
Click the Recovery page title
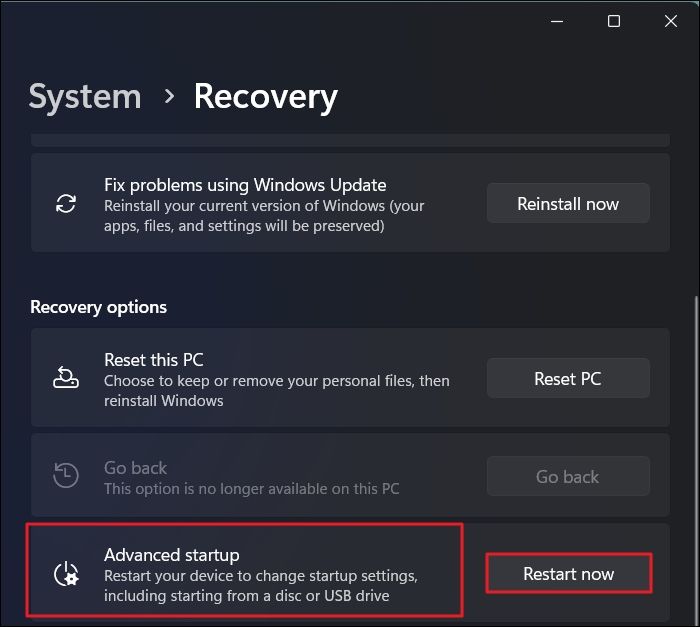[x=265, y=97]
